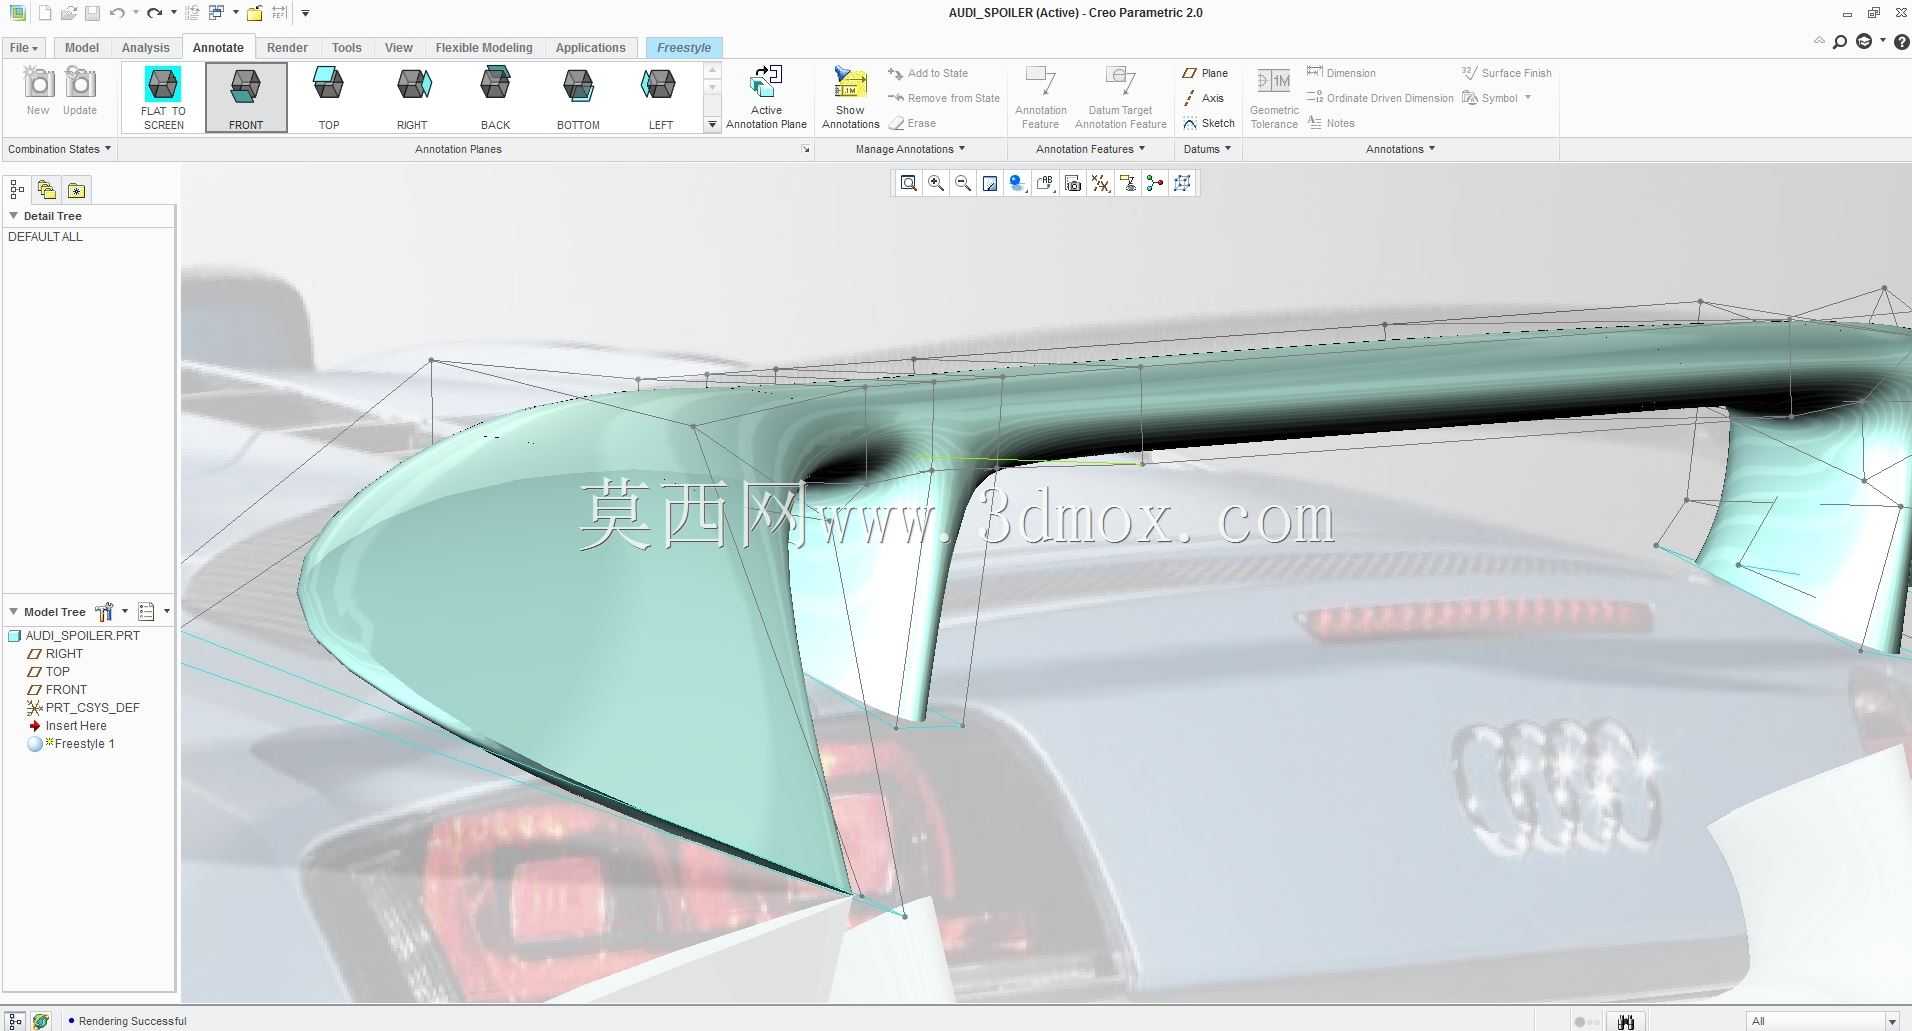Switch to the Model ribbon tab
The width and height of the screenshot is (1912, 1031).
82,48
